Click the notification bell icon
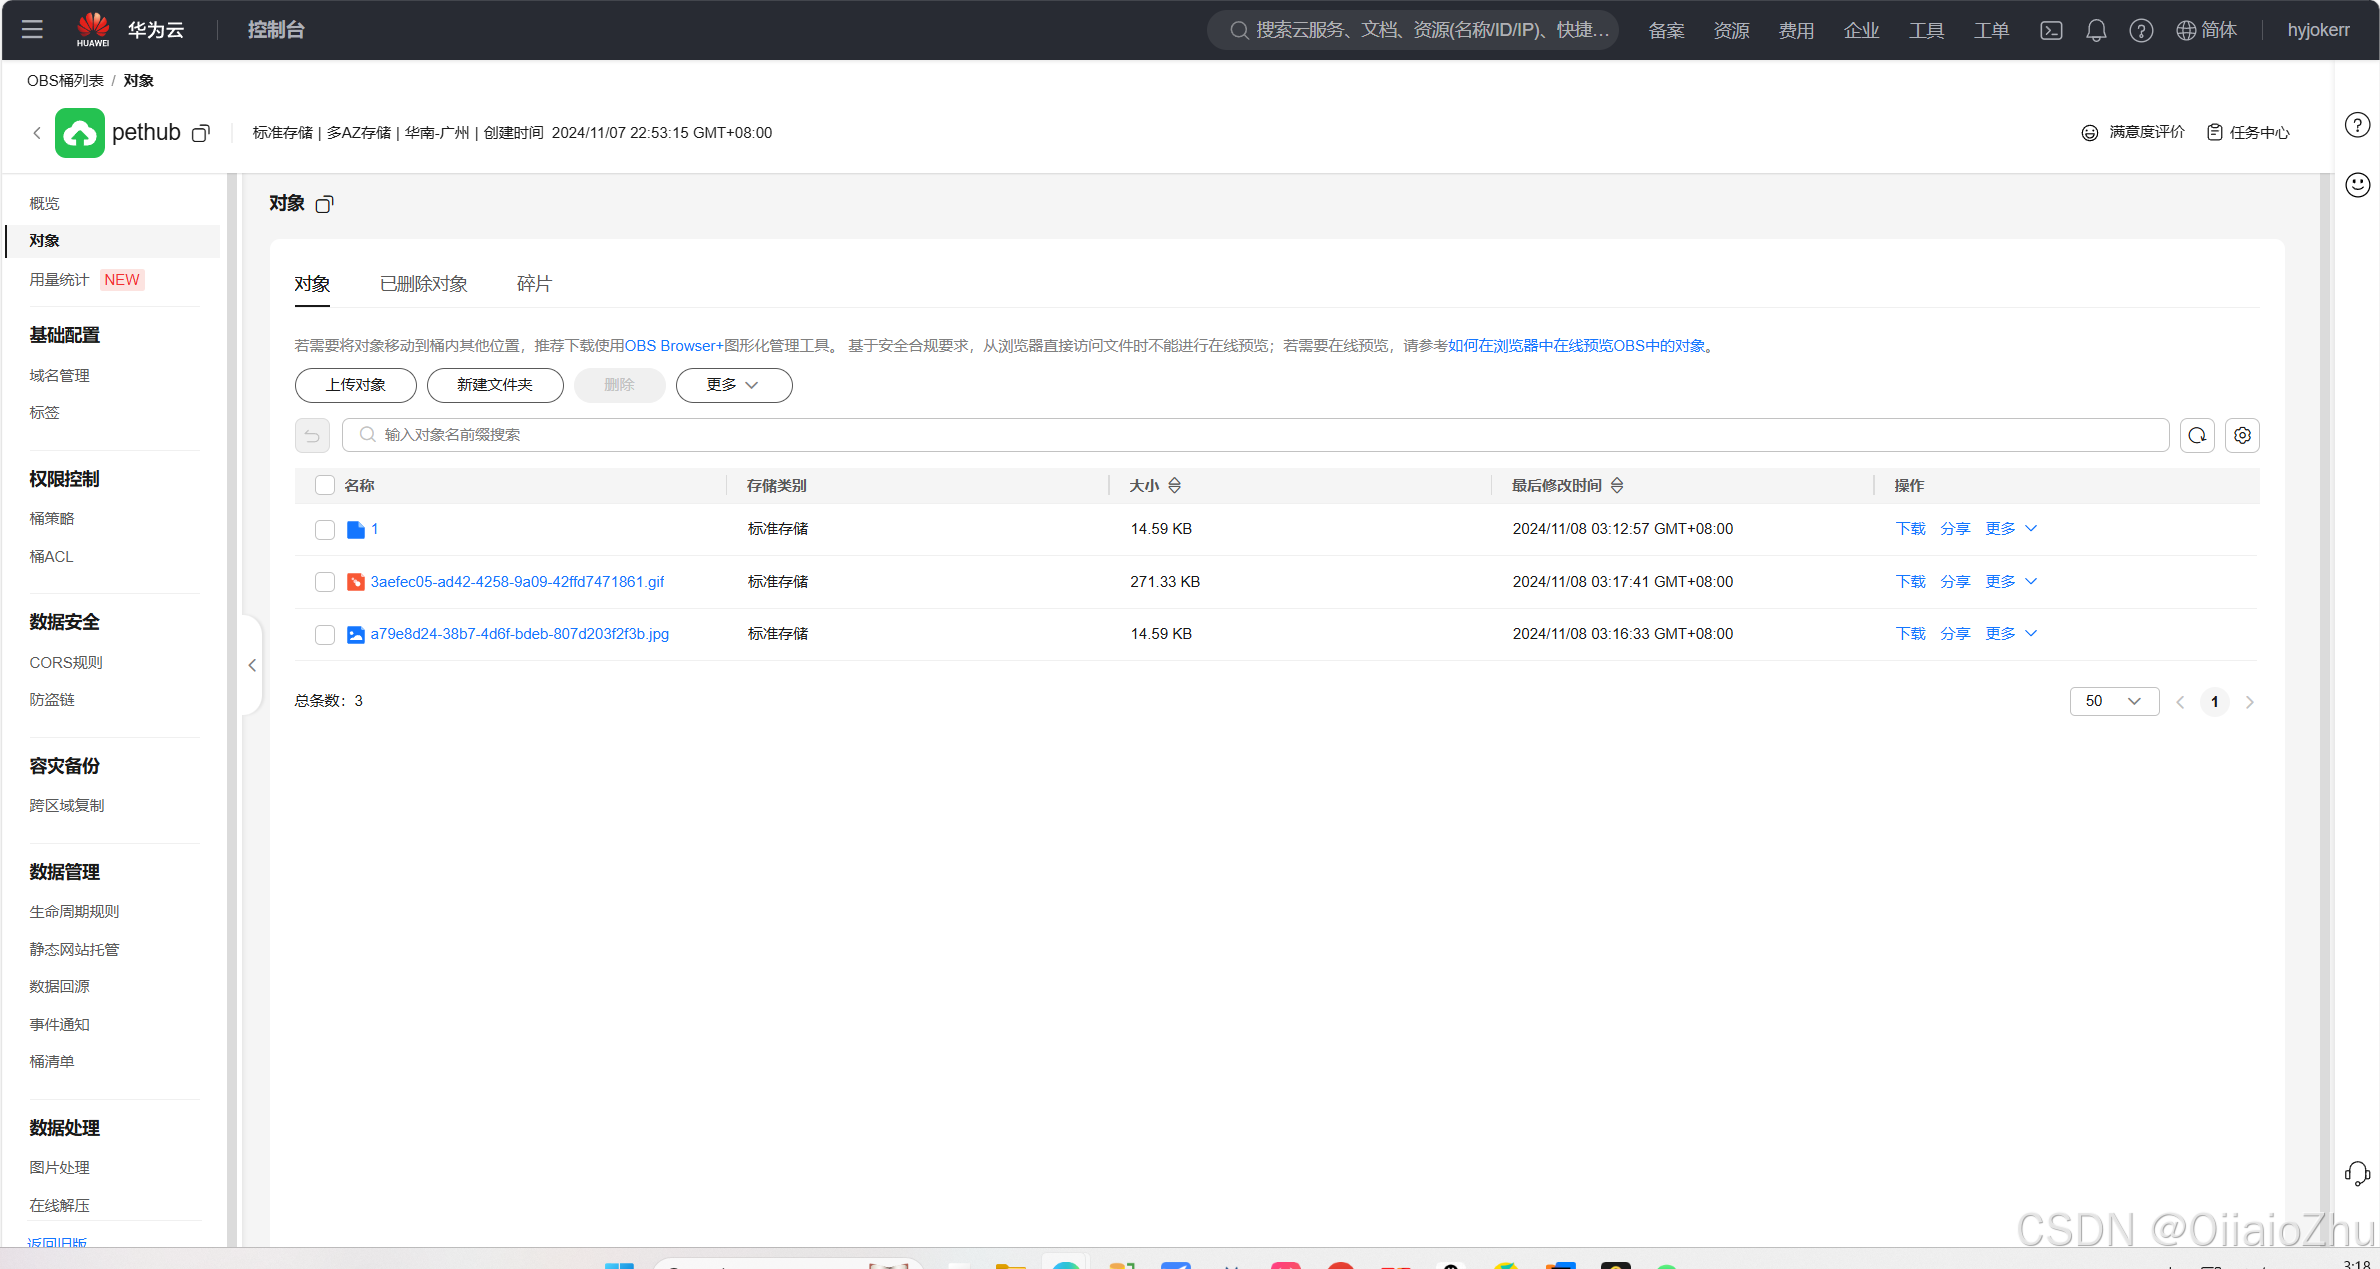Viewport: 2380px width, 1269px height. coord(2096,31)
